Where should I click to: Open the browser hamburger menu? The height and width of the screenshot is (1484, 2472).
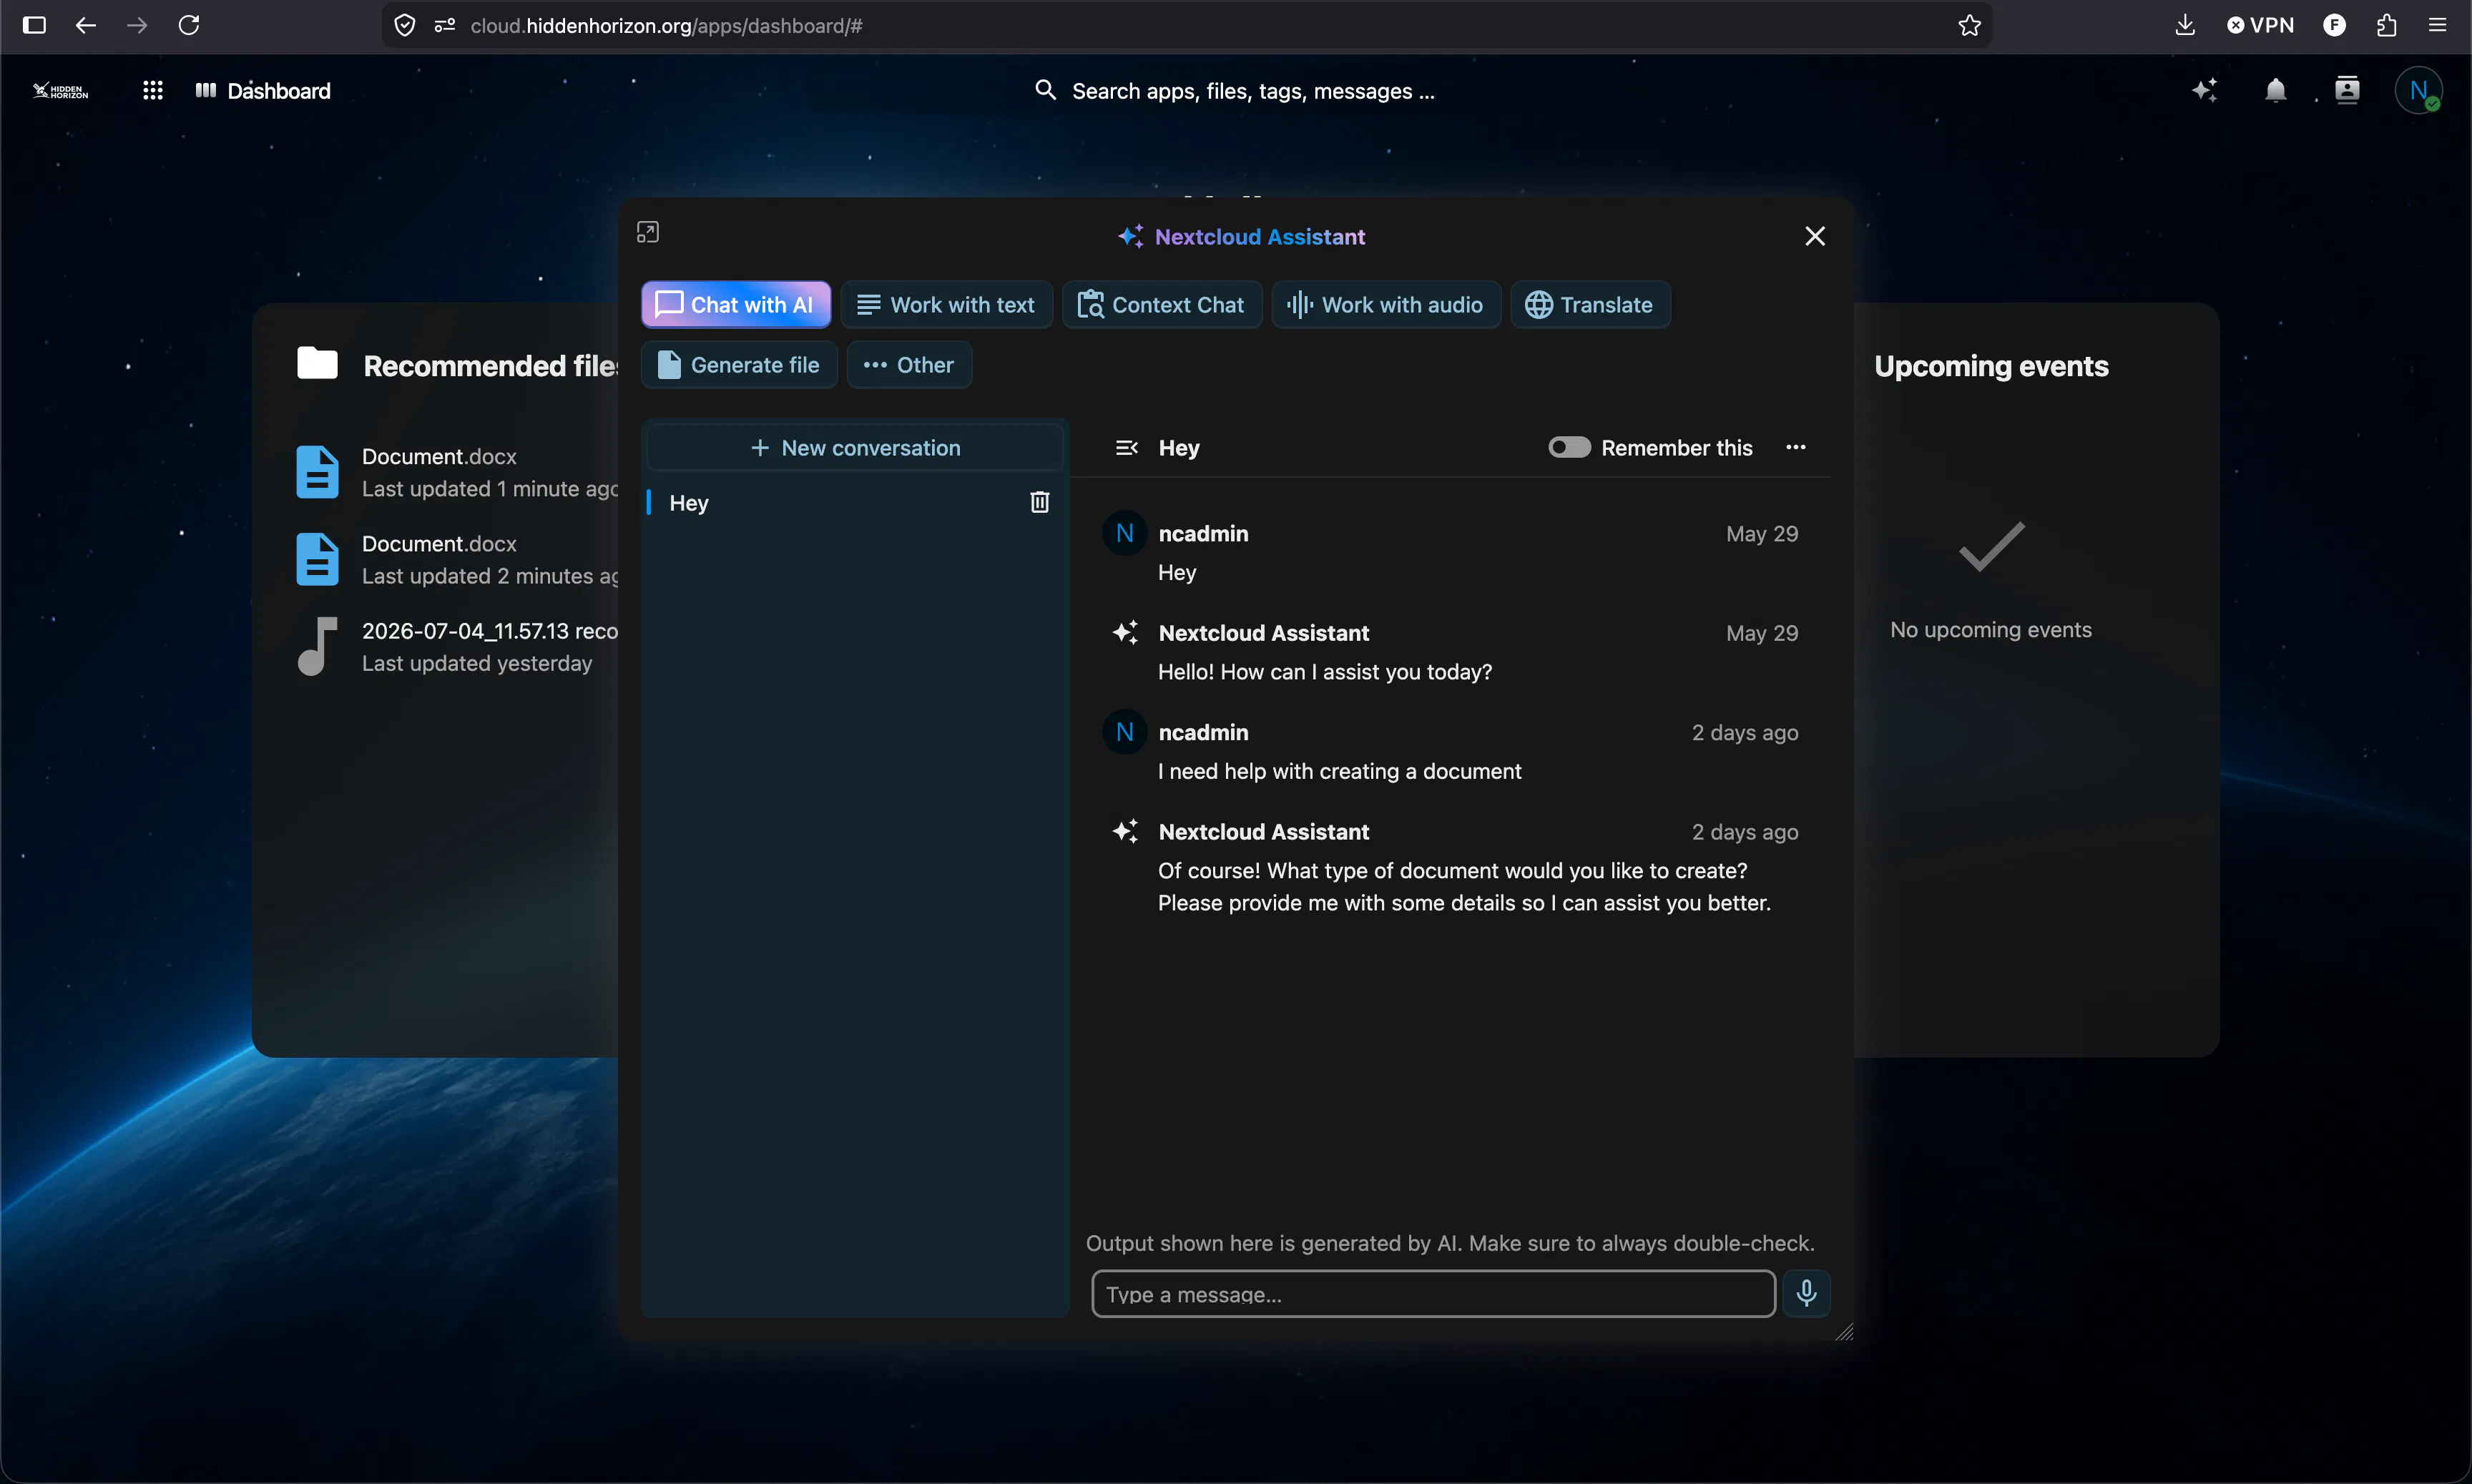[2437, 25]
